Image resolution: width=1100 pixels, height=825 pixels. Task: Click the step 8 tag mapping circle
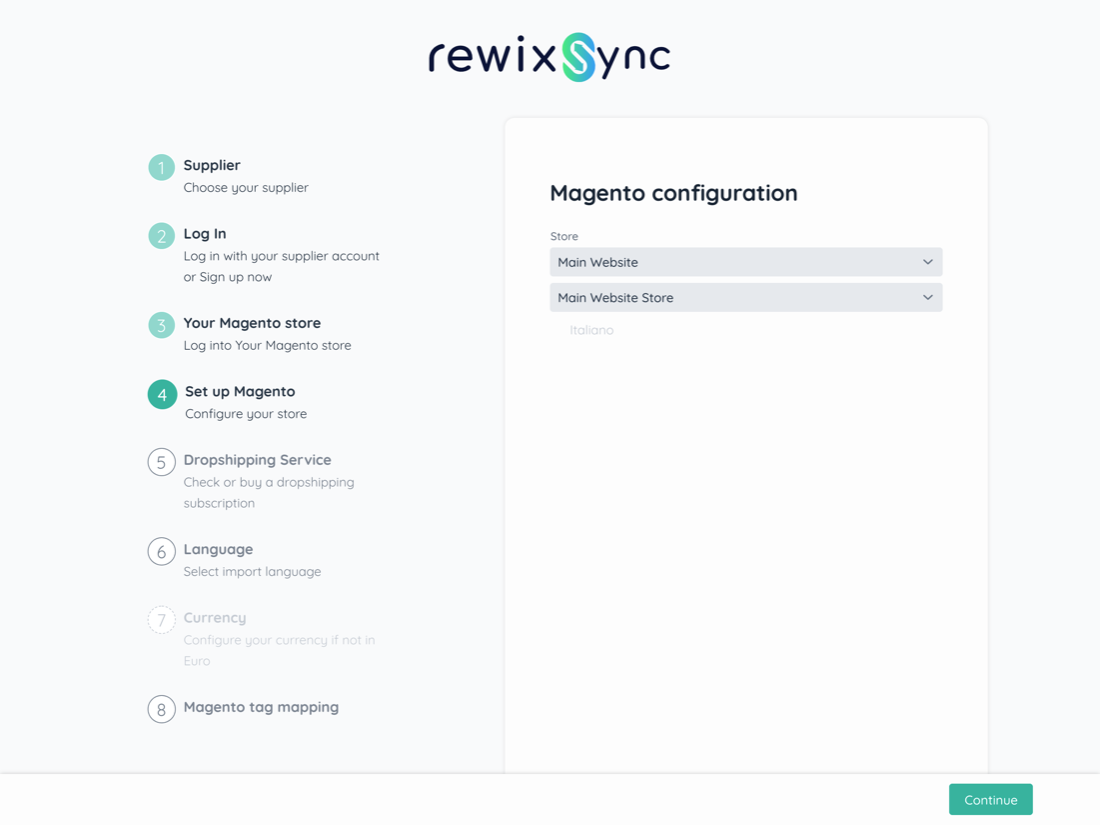pyautogui.click(x=161, y=709)
